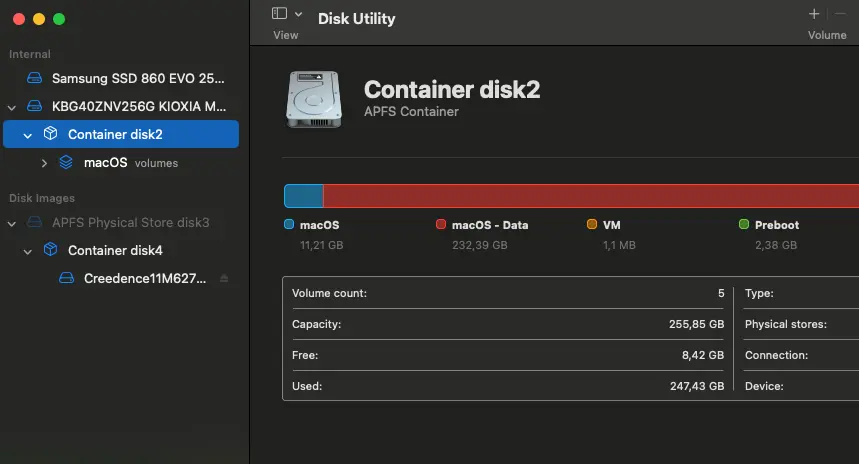Viewport: 859px width, 464px height.
Task: Click the View toolbar label
Action: (x=285, y=35)
